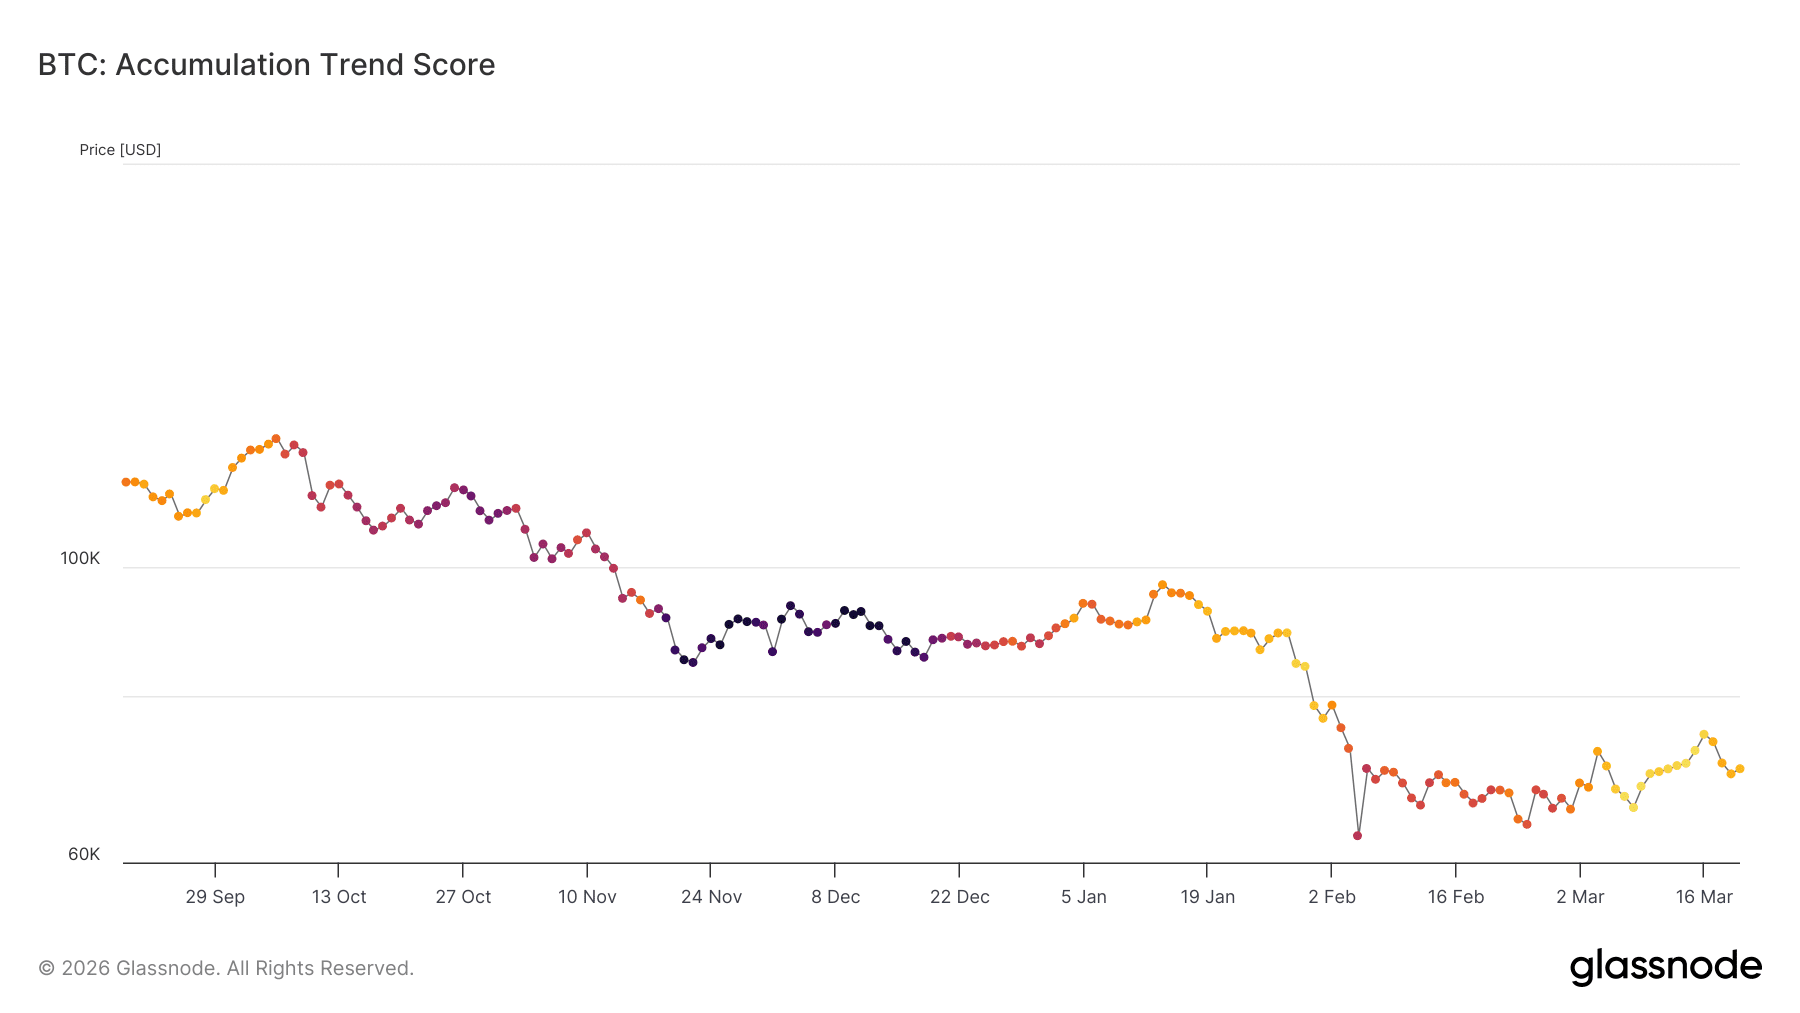This screenshot has width=1800, height=1013.
Task: Pick the 8 Dec date label
Action: (835, 897)
